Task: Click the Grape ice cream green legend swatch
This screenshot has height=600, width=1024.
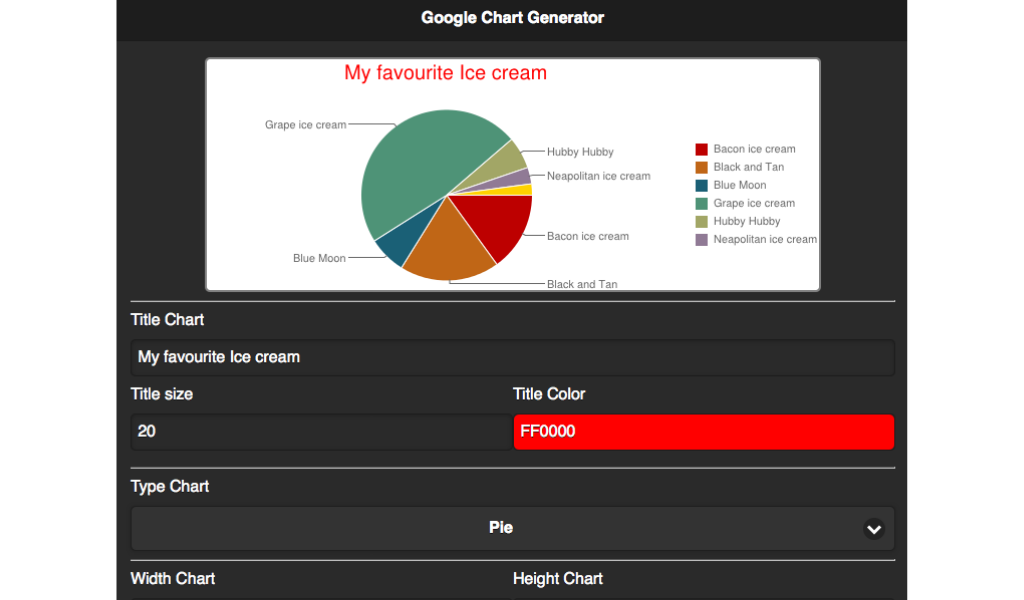Action: click(701, 203)
